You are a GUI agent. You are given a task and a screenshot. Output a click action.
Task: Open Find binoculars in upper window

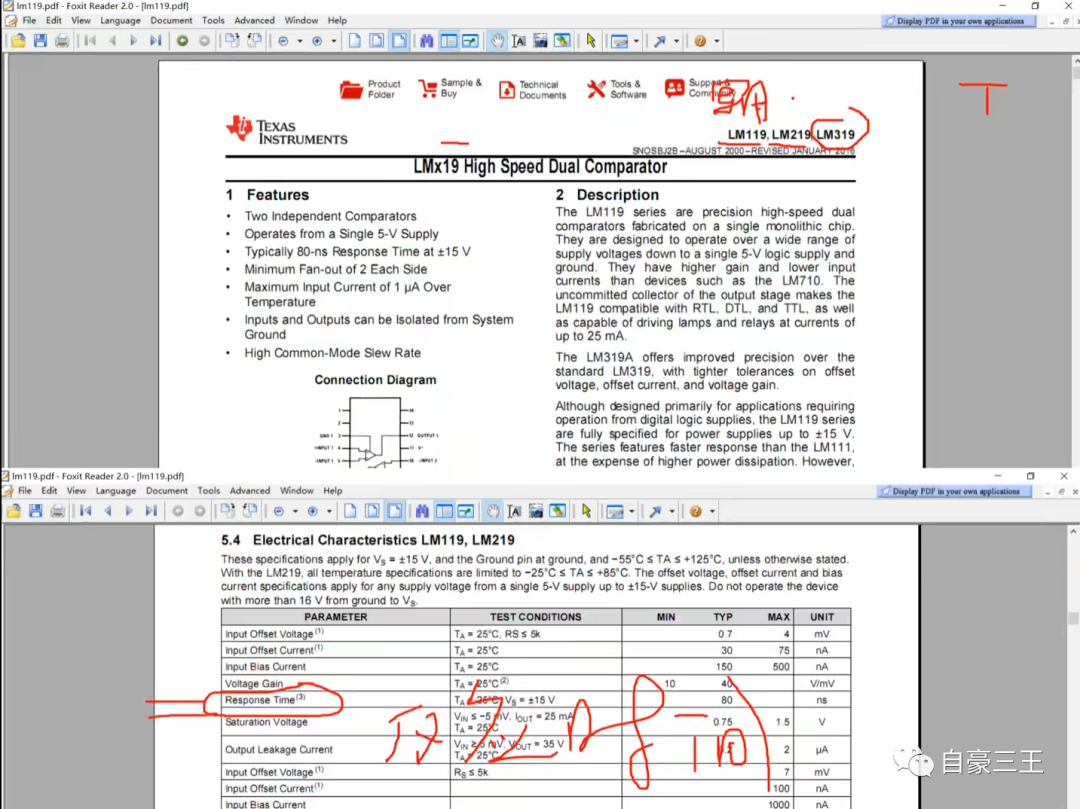click(427, 41)
